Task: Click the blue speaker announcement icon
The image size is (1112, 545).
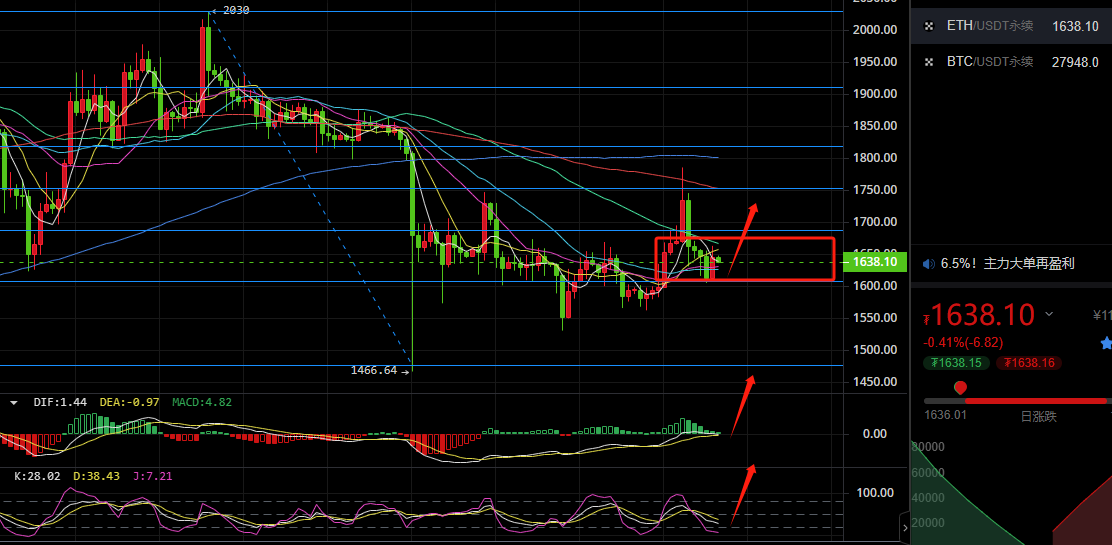Action: [928, 264]
